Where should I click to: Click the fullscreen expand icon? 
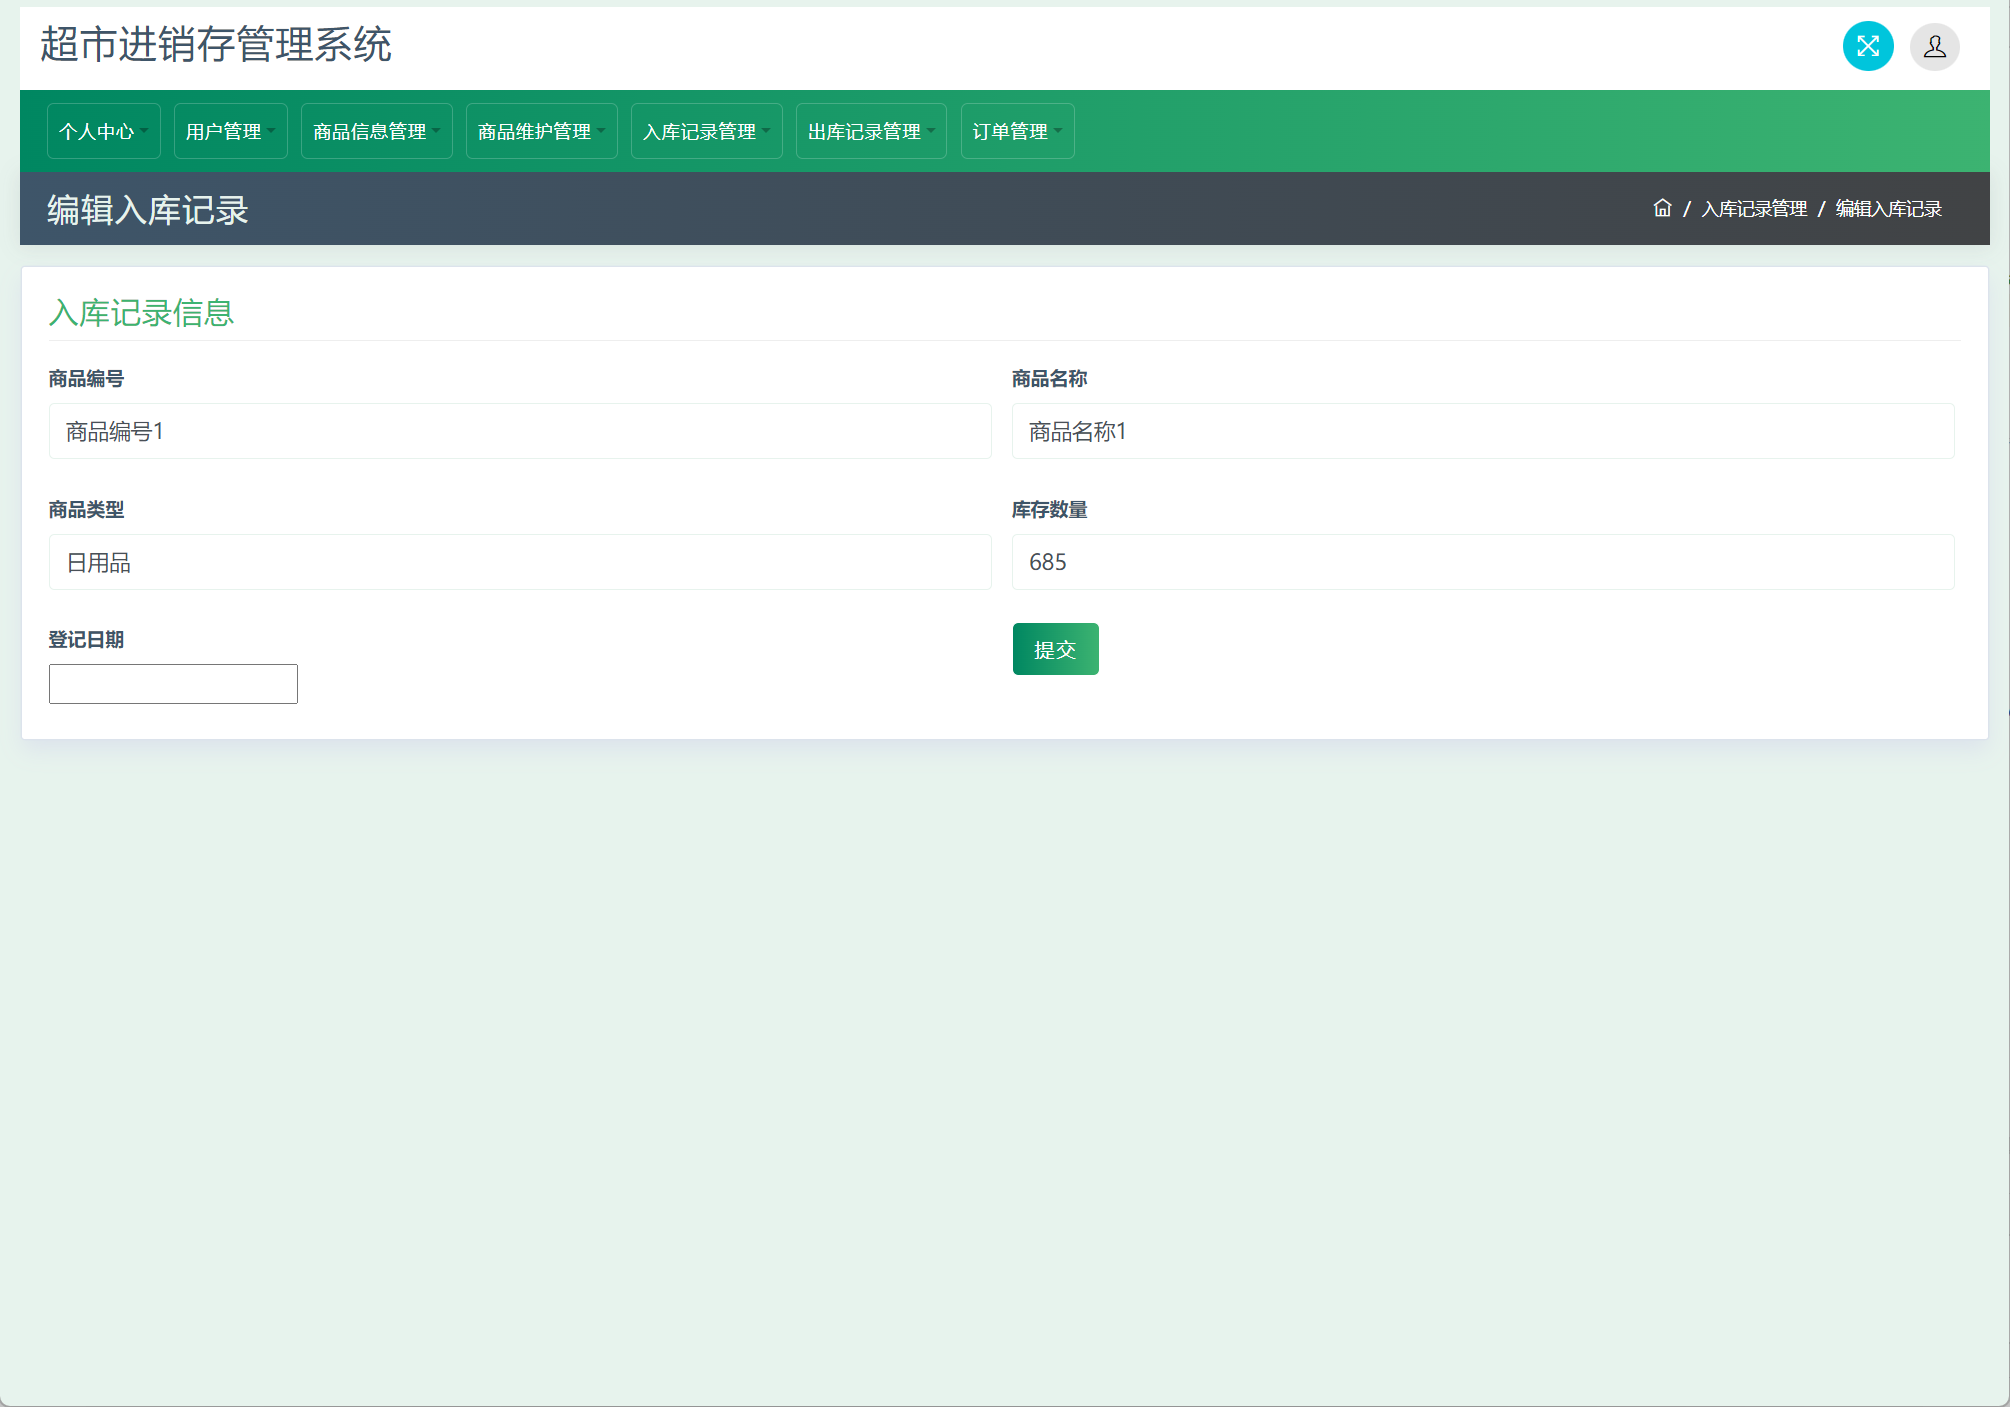point(1867,46)
